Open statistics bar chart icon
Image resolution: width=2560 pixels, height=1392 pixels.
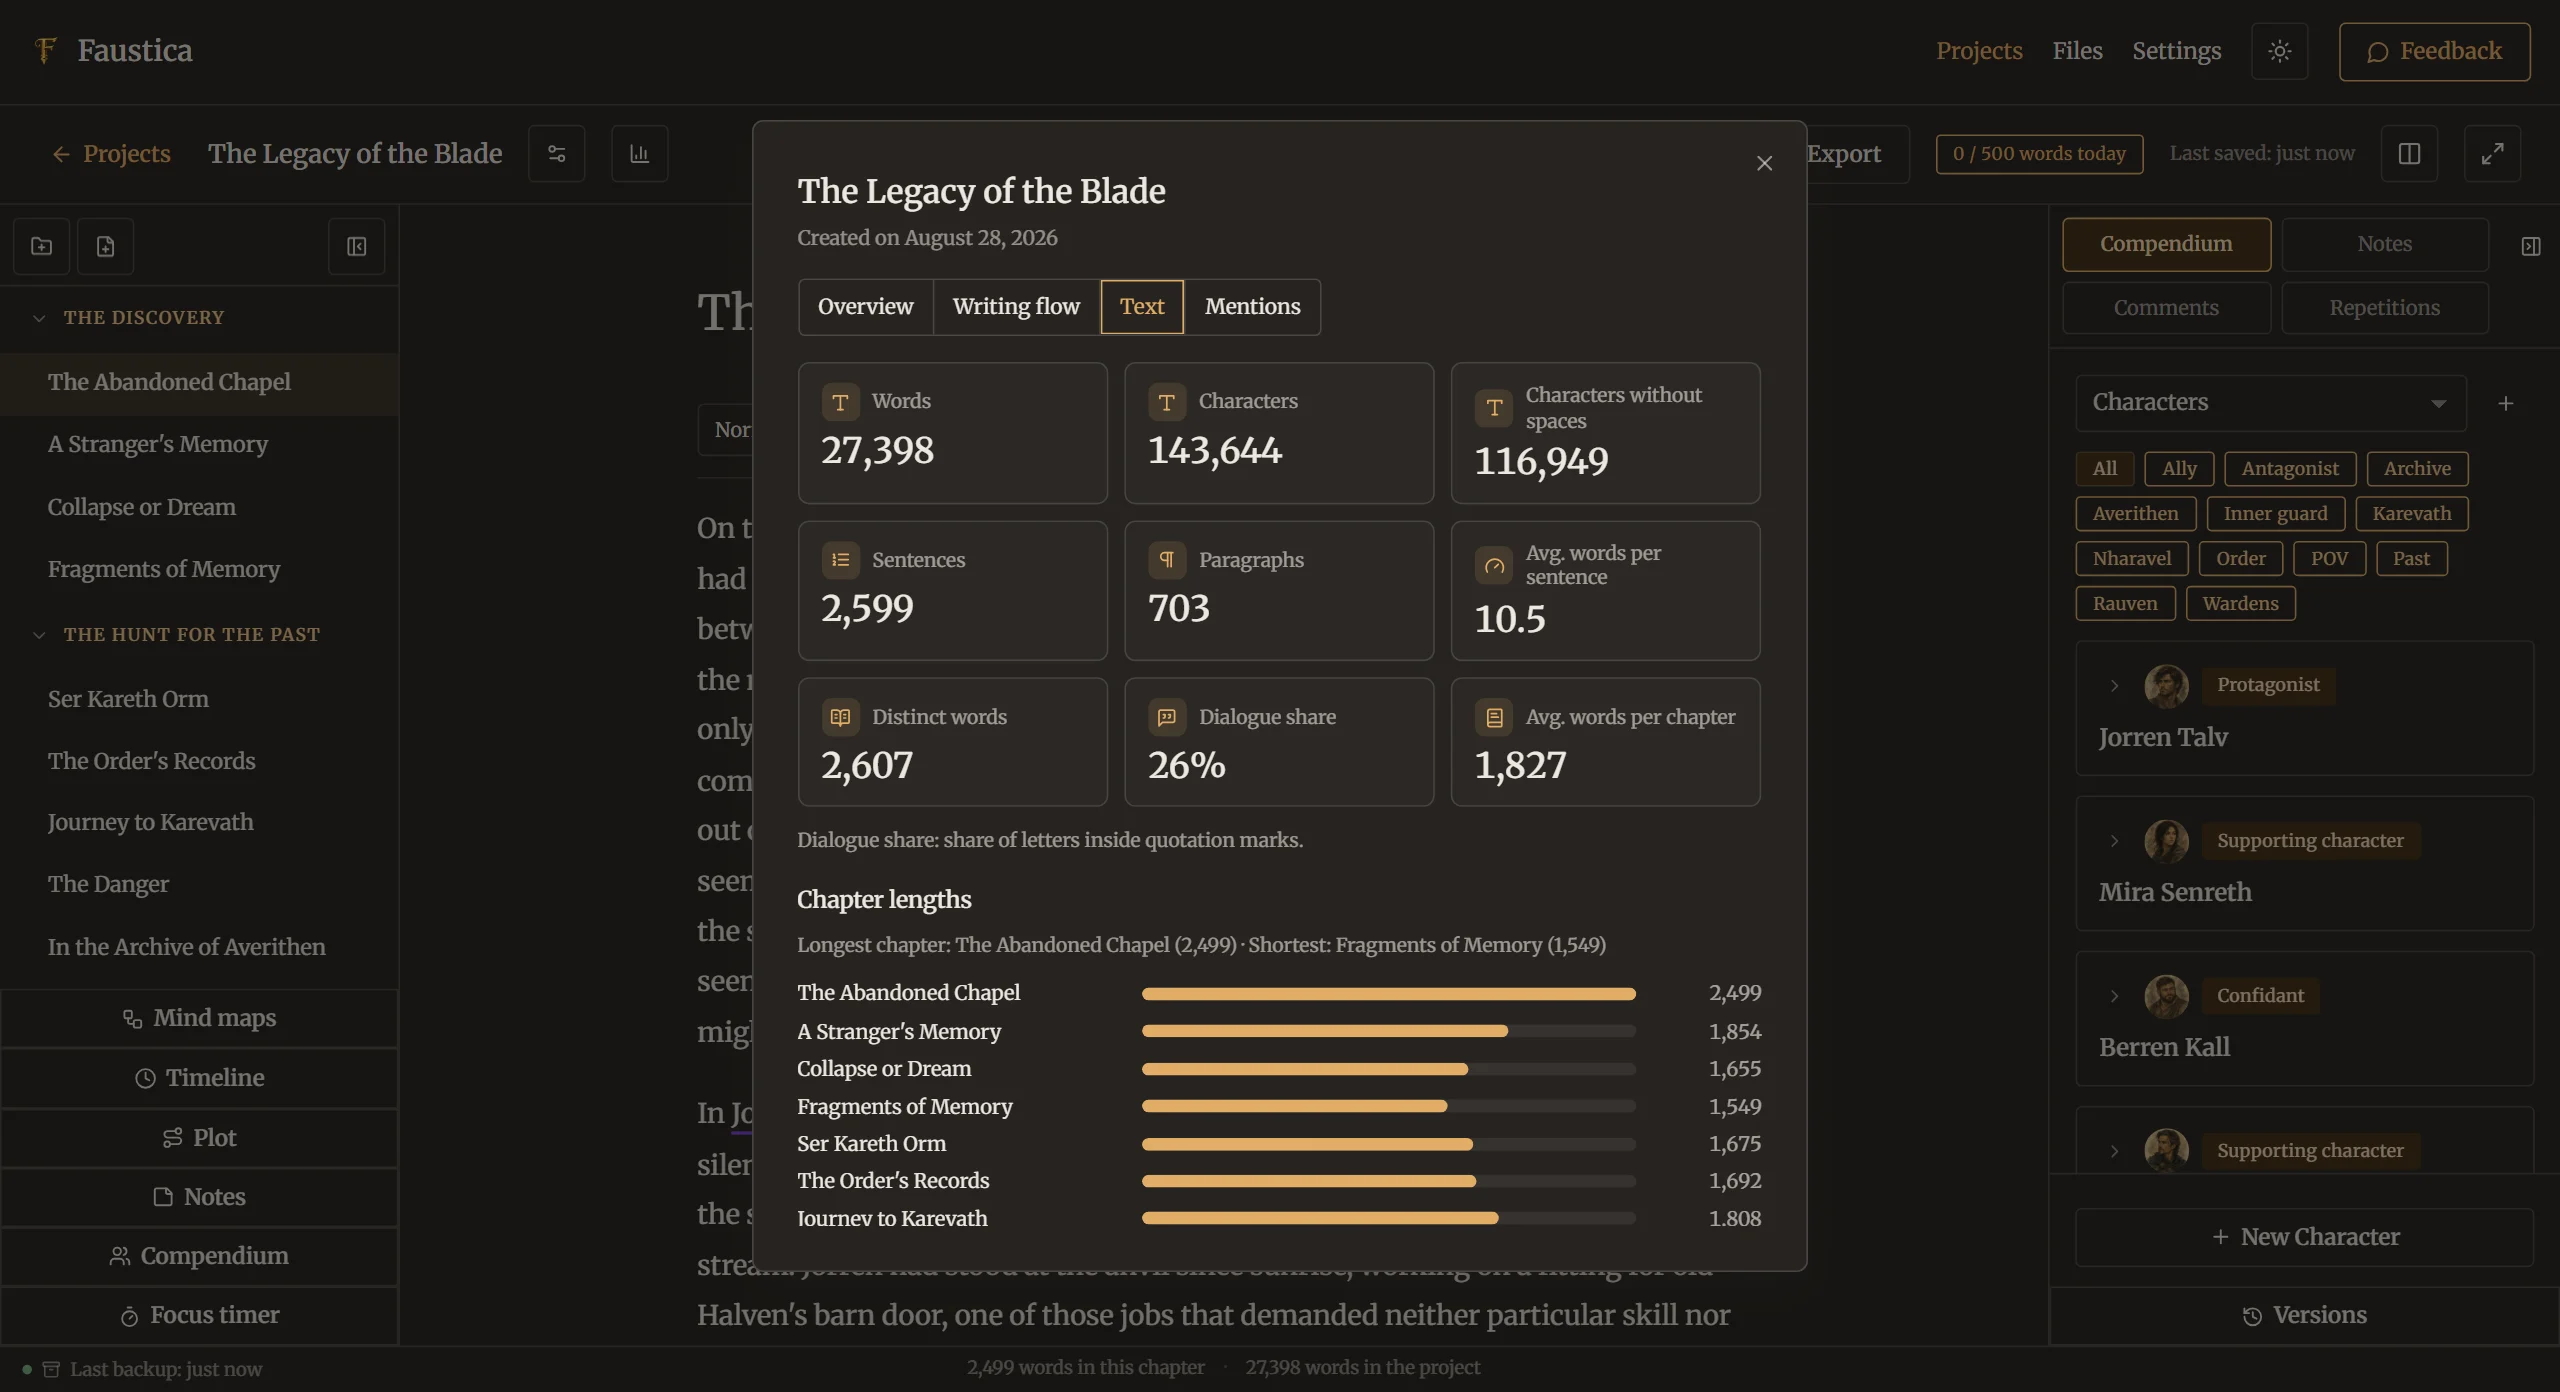(639, 154)
